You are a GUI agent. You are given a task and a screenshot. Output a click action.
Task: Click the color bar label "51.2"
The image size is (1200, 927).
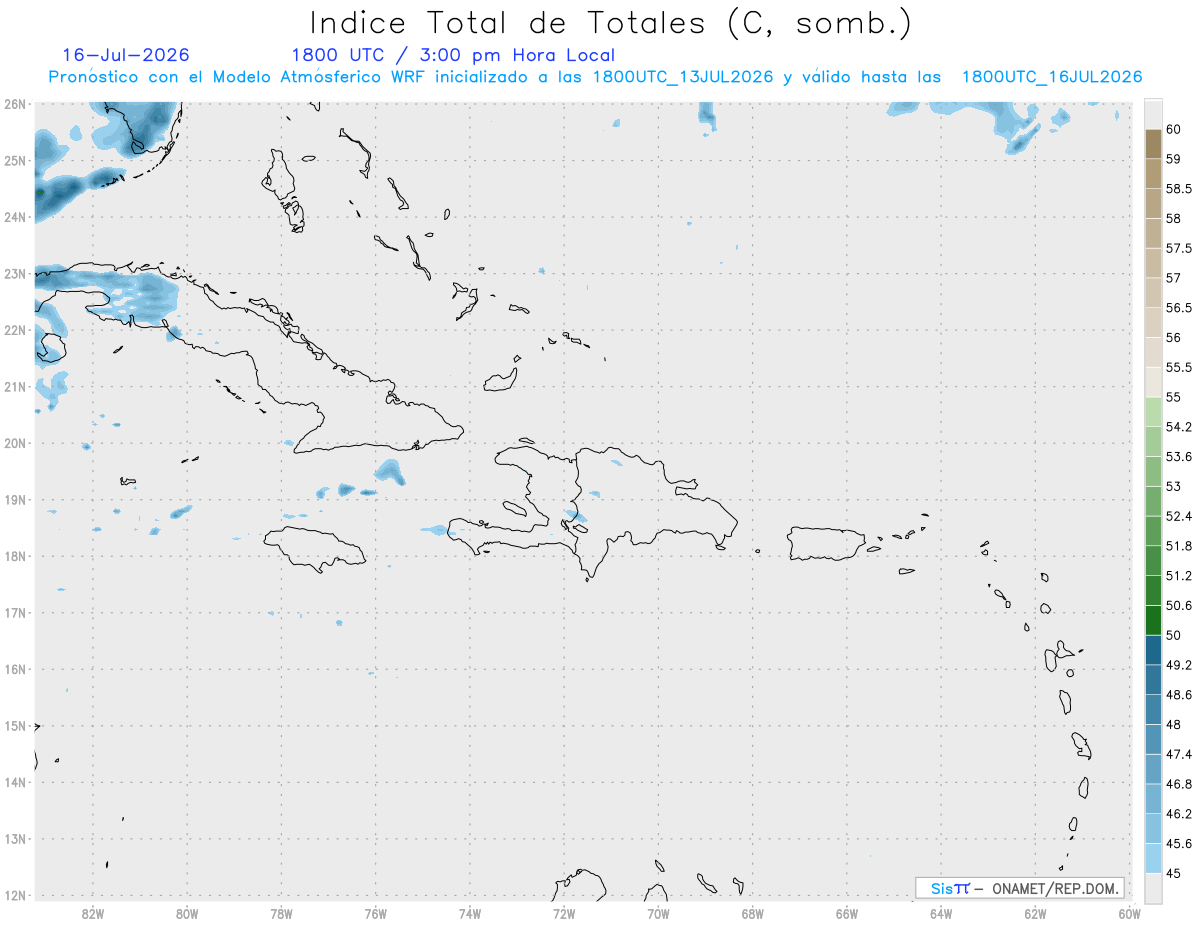pyautogui.click(x=1179, y=576)
